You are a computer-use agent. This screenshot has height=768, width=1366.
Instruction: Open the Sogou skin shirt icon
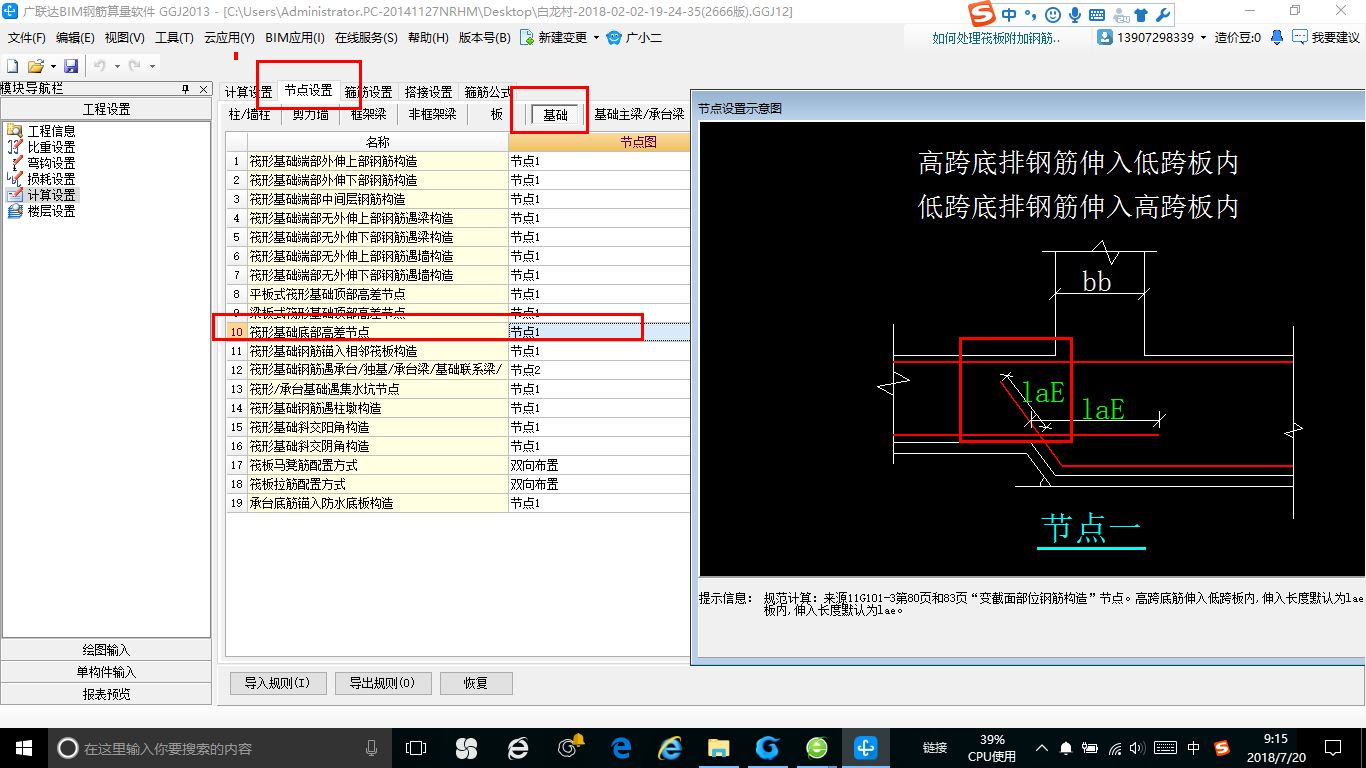coord(1141,15)
